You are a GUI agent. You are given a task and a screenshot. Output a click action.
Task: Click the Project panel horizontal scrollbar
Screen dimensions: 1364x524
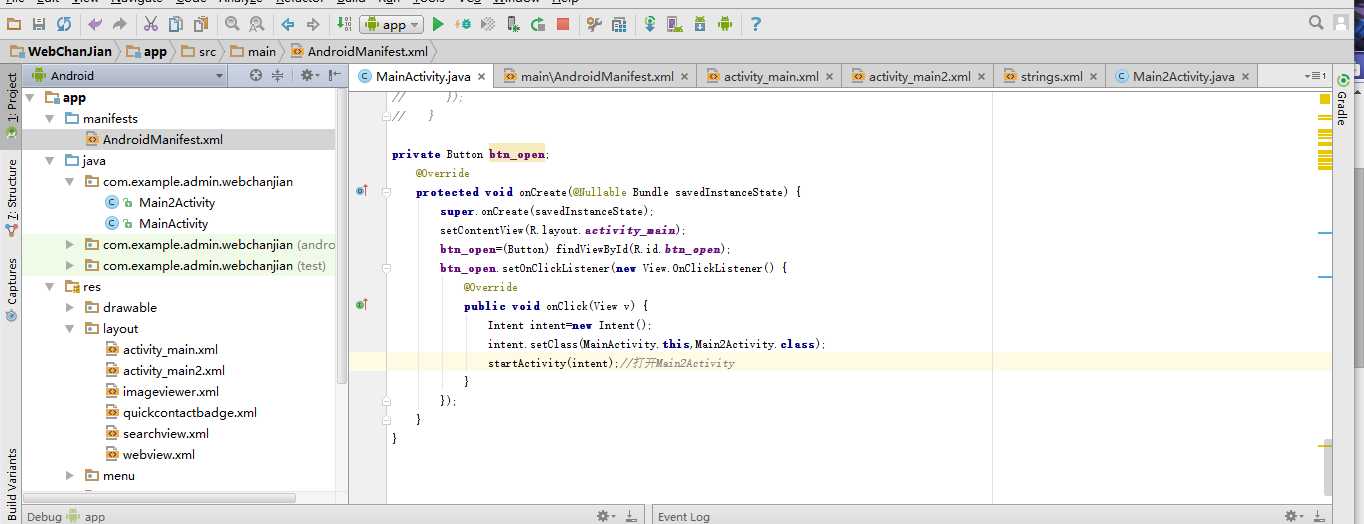160,497
